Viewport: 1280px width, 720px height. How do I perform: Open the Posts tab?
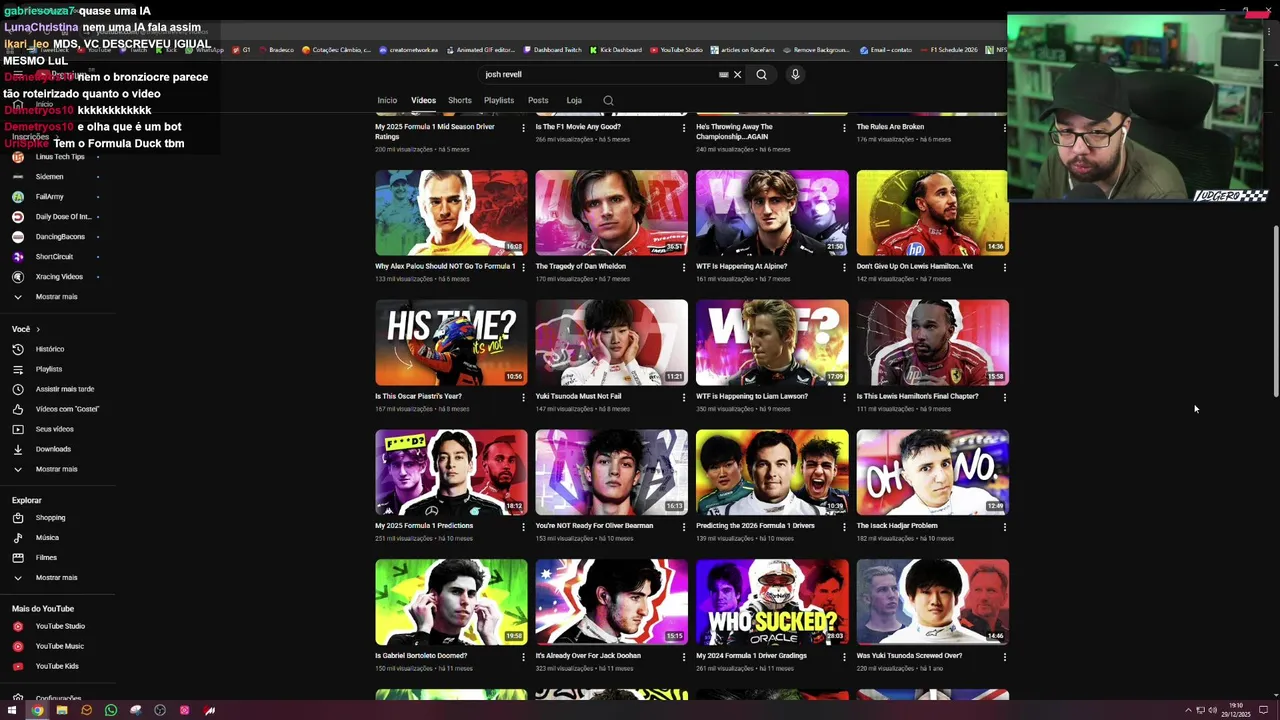(x=538, y=100)
